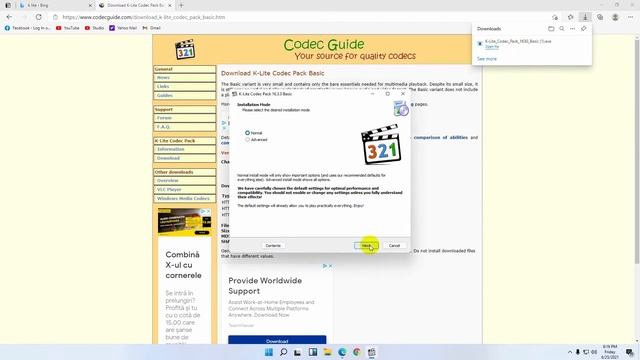This screenshot has height=360, width=640.
Task: Open Information under K-Lite Codec Pack
Action: [185, 149]
